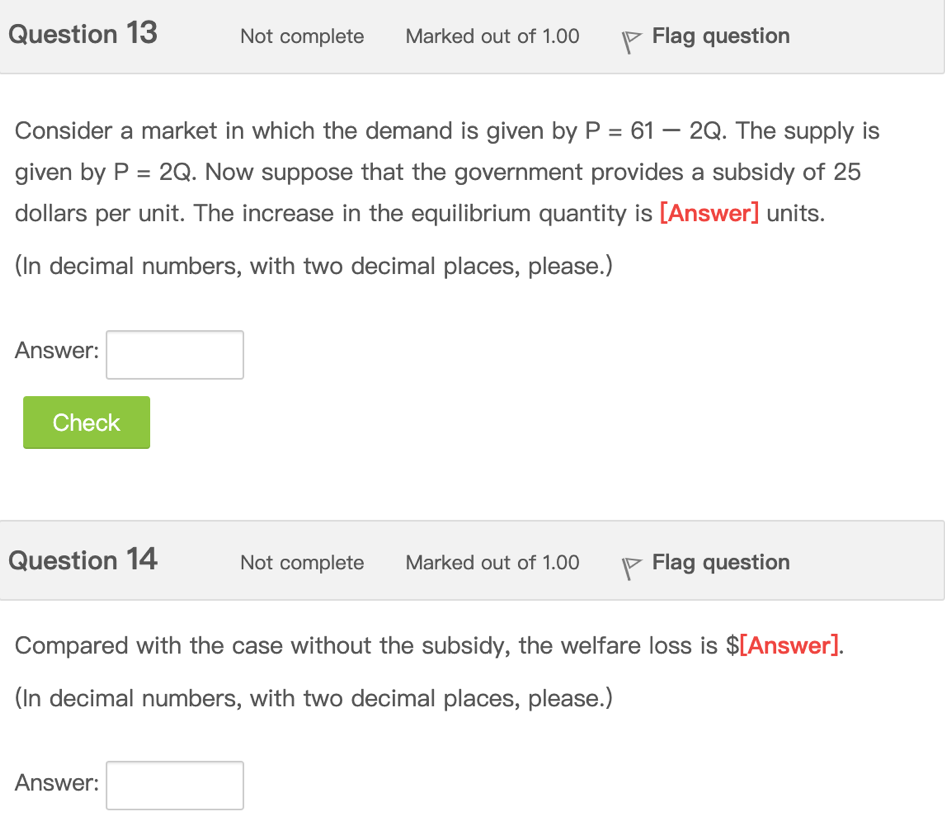Select the red [Answer] placeholder in Question 13

710,213
